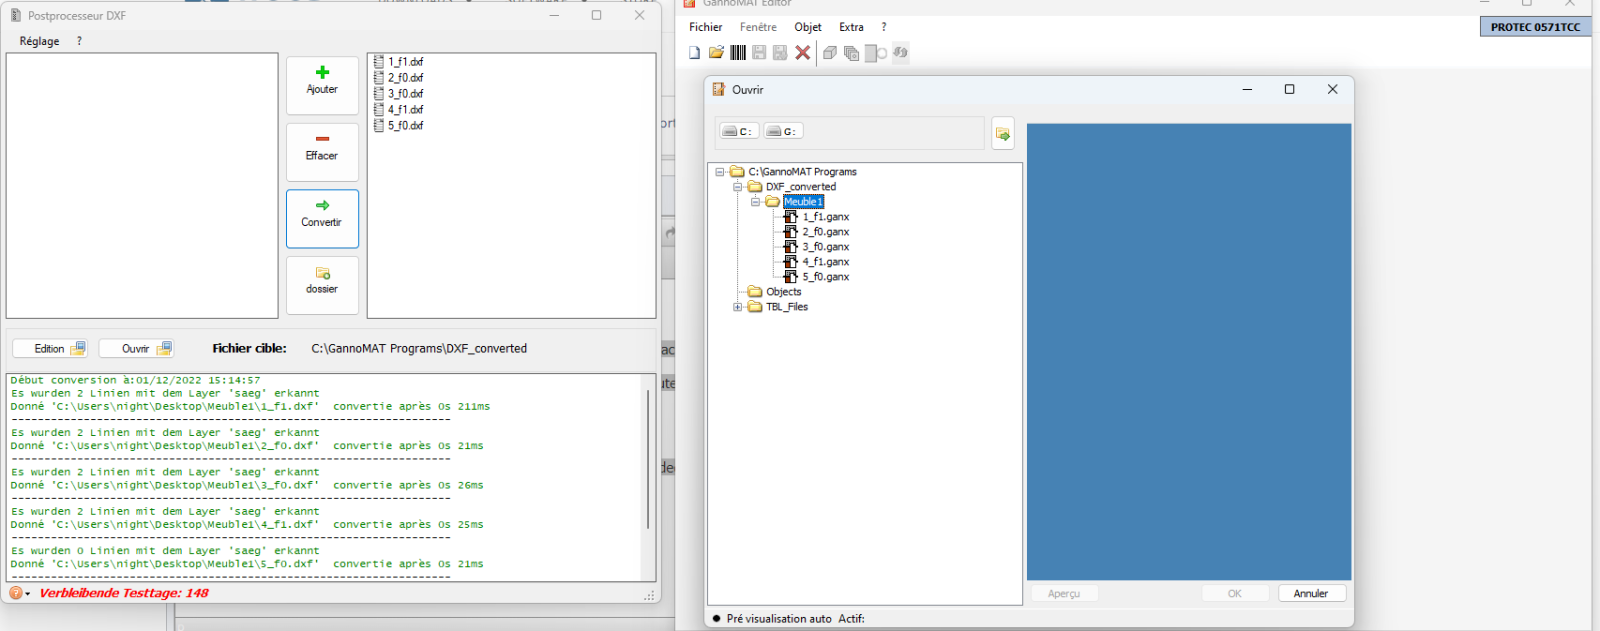Click the Ajouter button with green plus
Image resolution: width=1600 pixels, height=631 pixels.
click(x=322, y=86)
